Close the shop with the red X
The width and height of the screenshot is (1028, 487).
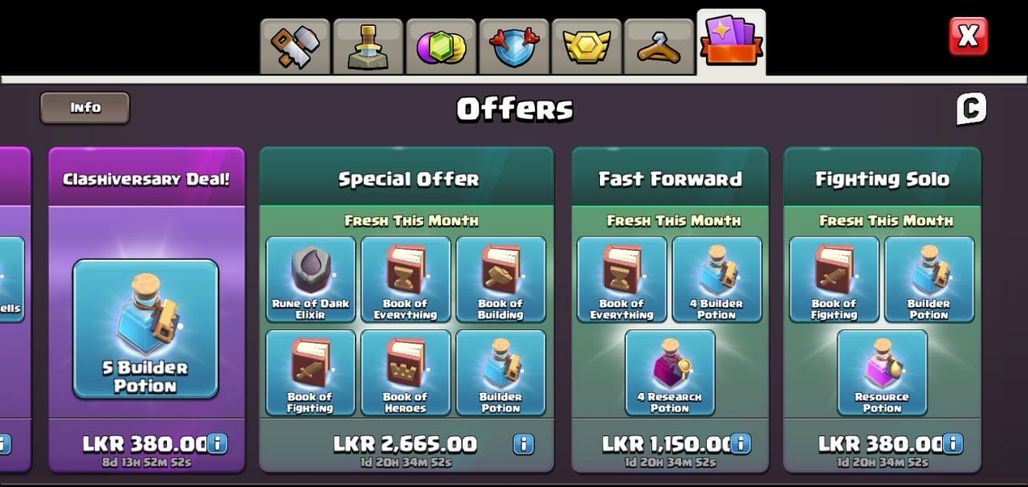968,37
